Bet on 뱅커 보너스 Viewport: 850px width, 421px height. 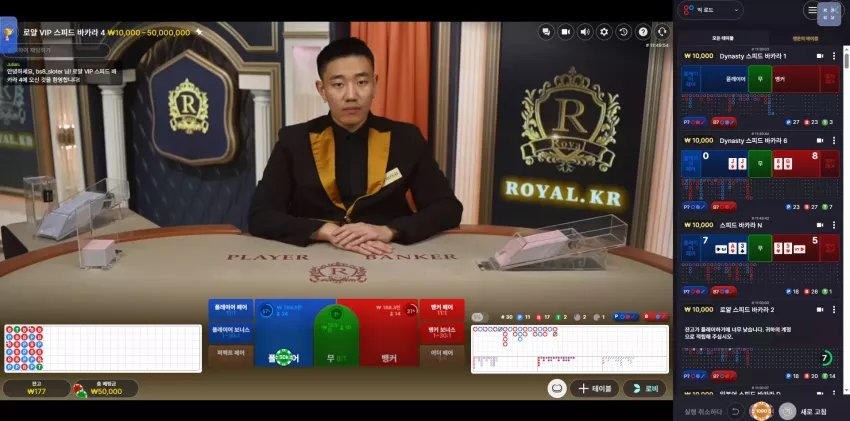[x=442, y=333]
